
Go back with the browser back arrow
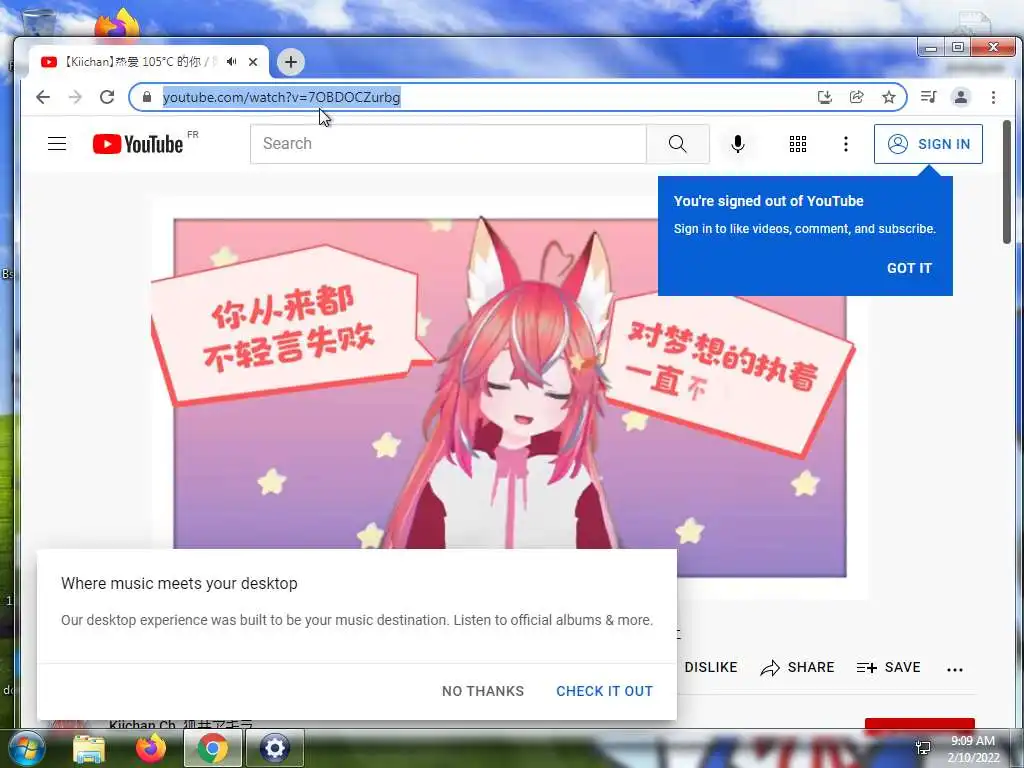tap(43, 97)
